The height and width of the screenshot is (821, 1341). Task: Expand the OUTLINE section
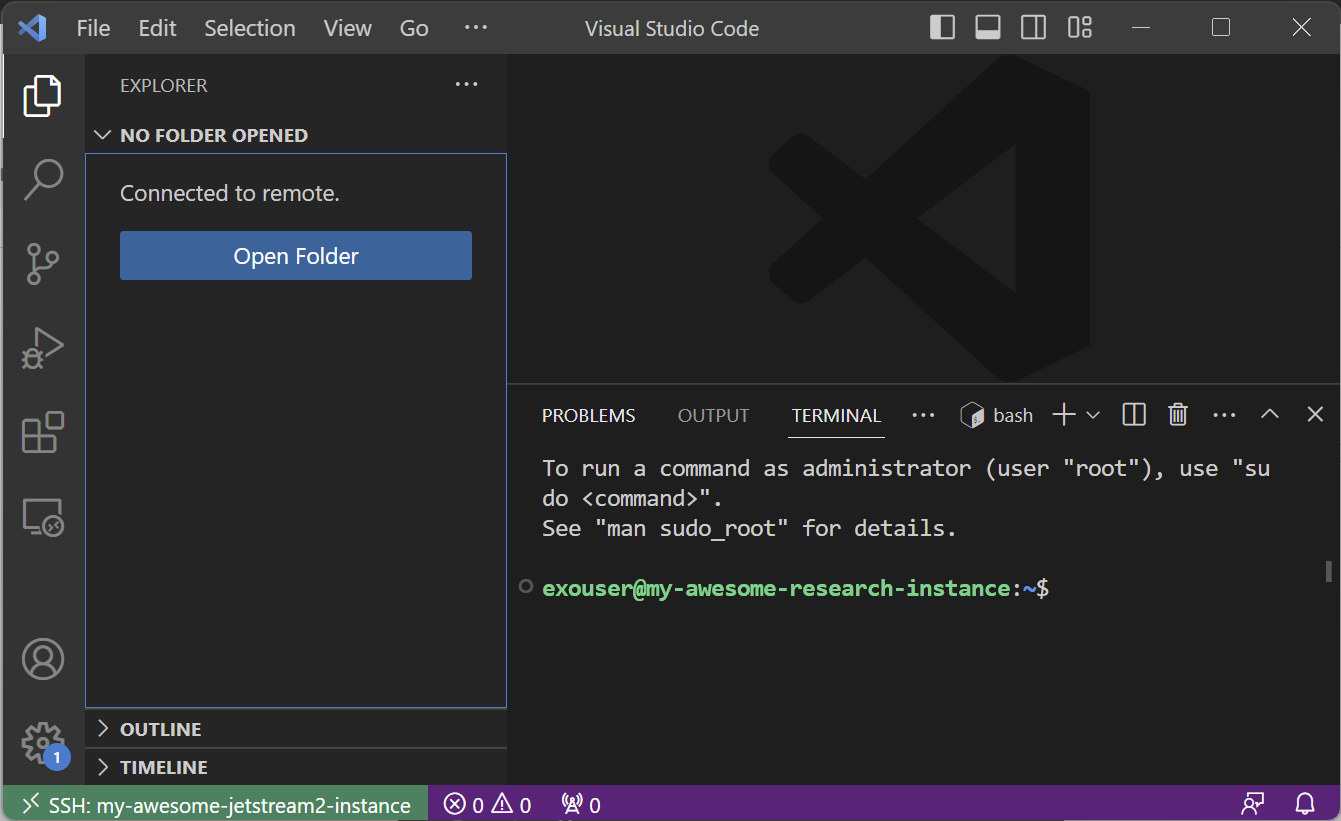pos(296,729)
